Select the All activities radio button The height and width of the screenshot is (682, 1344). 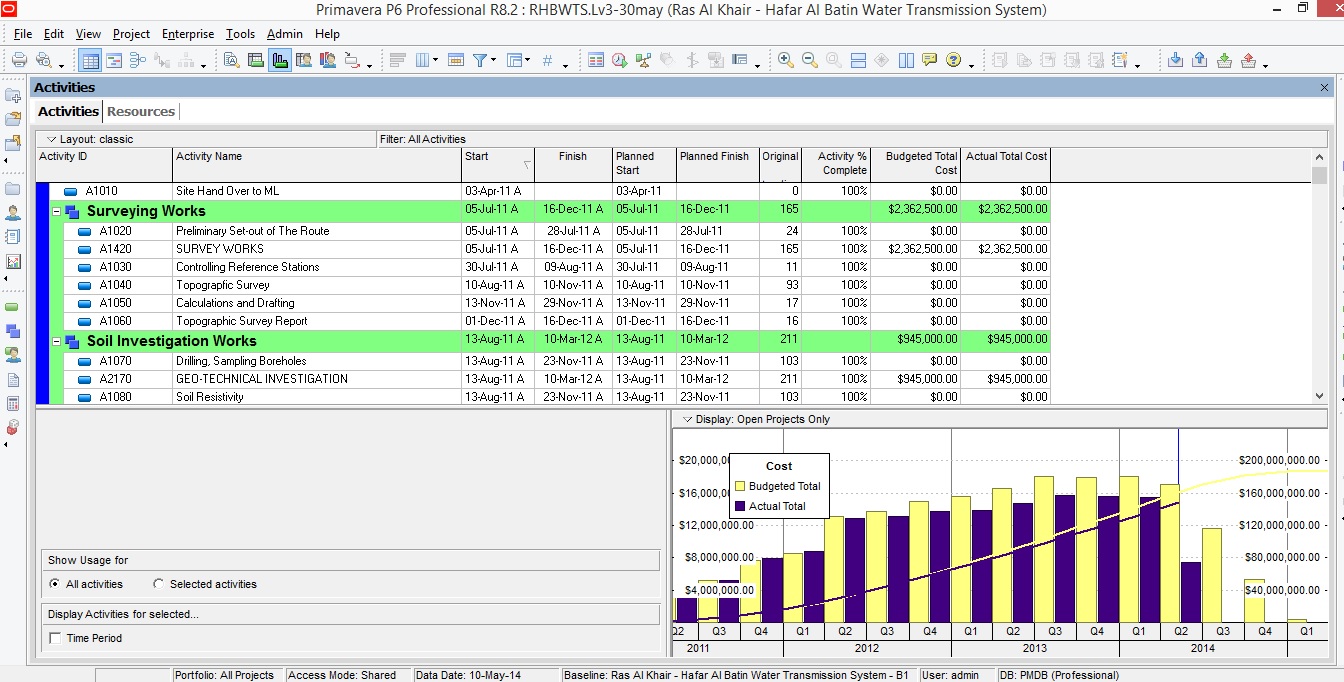tap(55, 584)
